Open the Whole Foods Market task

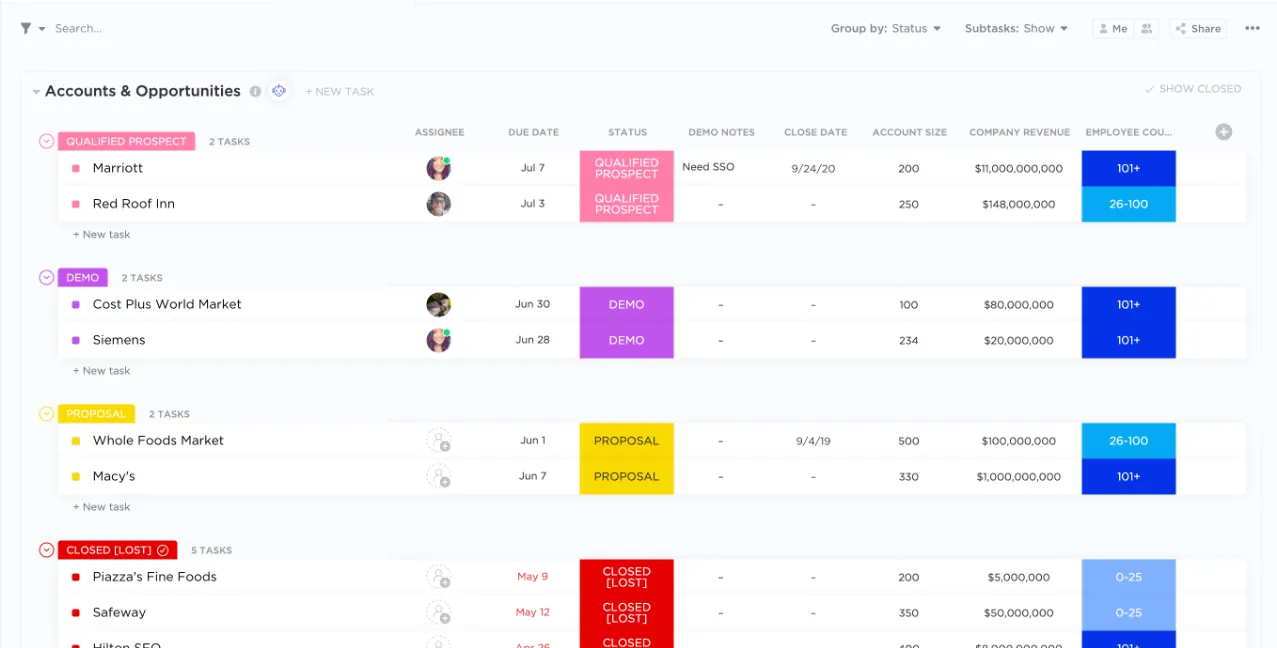tap(158, 441)
